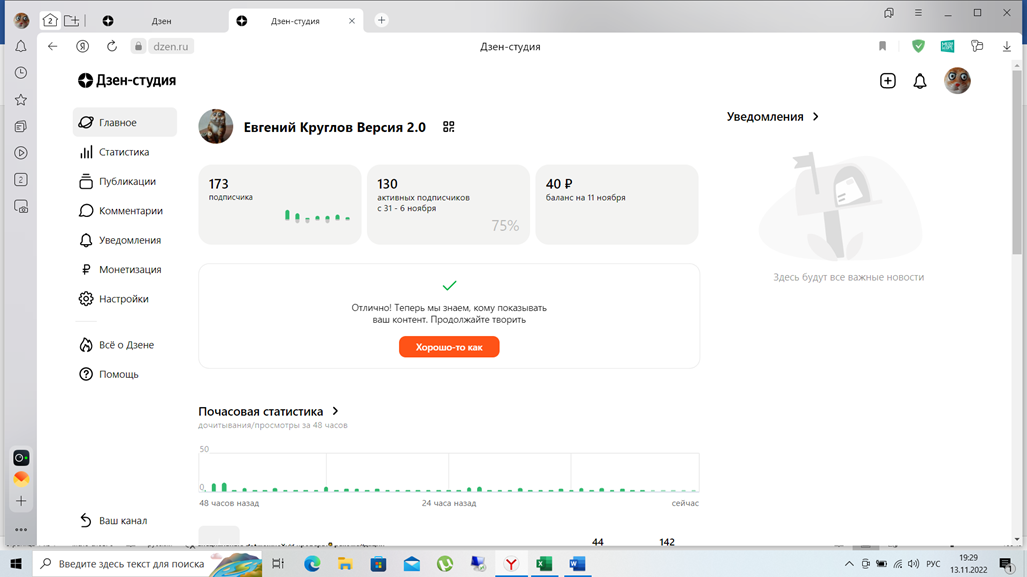Click the dzen.ru address field
Screen dimensions: 1027x577
170,47
